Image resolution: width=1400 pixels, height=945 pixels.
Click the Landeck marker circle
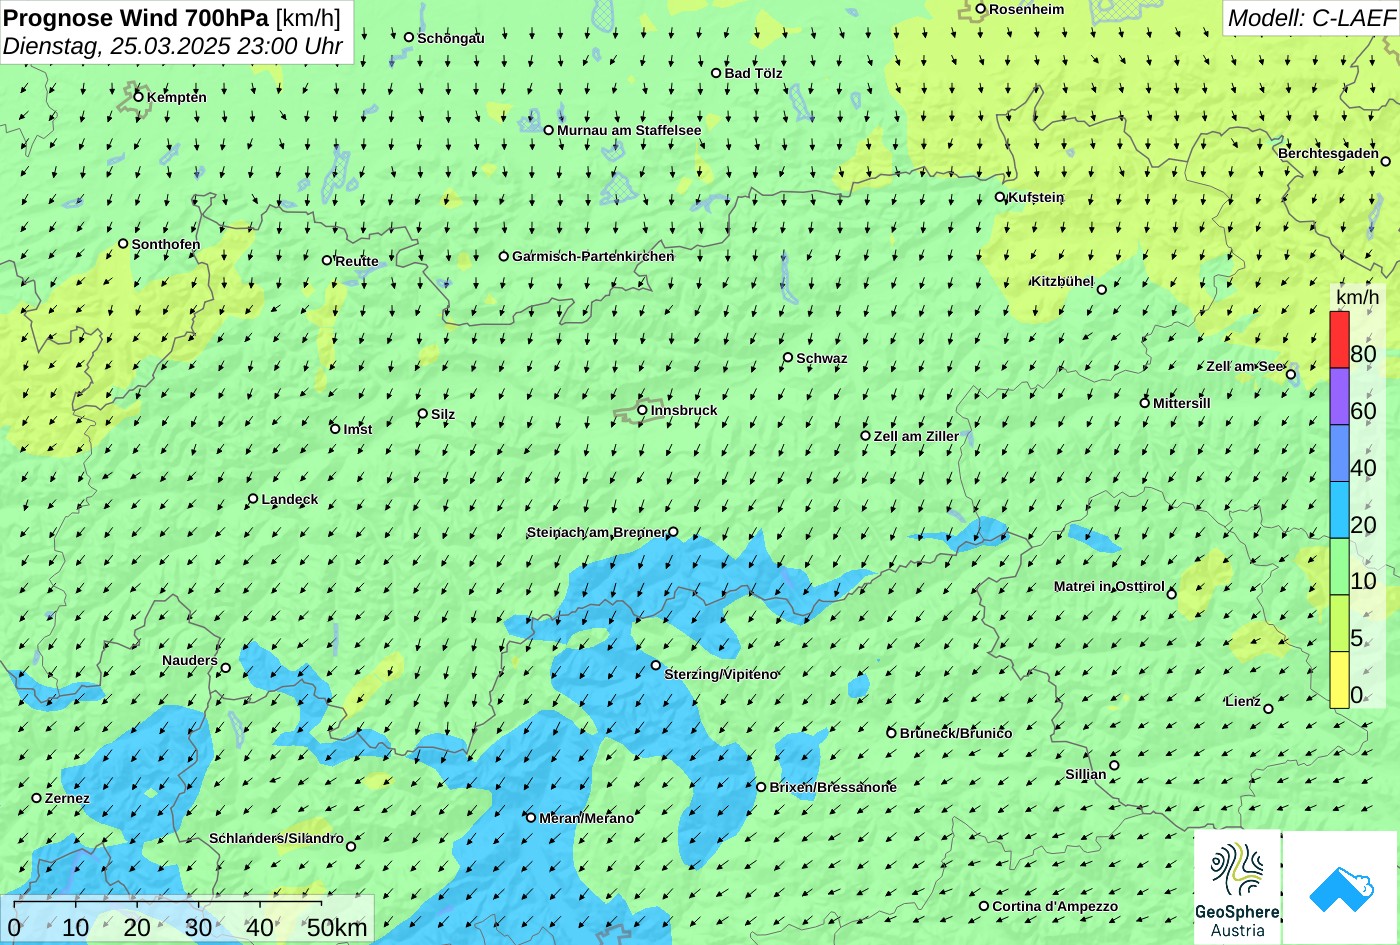pyautogui.click(x=253, y=499)
